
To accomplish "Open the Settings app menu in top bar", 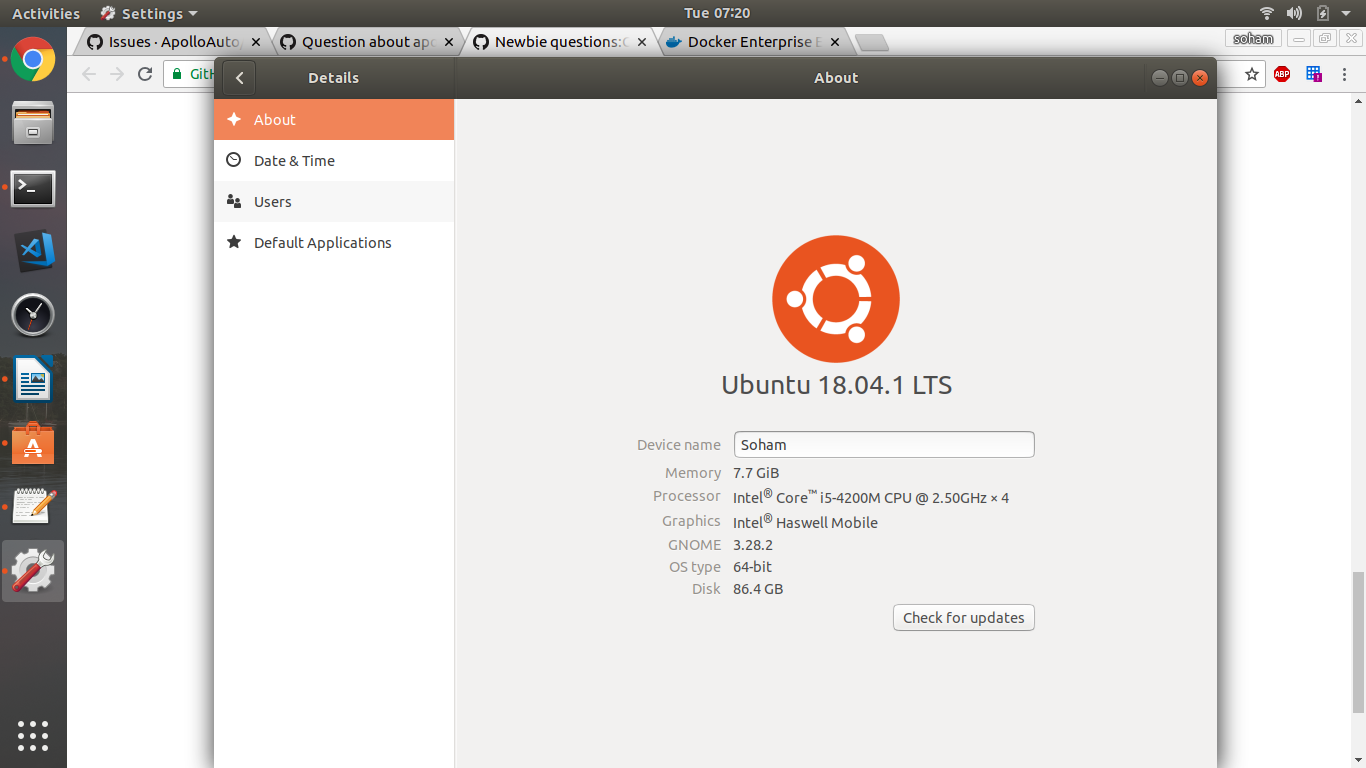I will pyautogui.click(x=149, y=13).
